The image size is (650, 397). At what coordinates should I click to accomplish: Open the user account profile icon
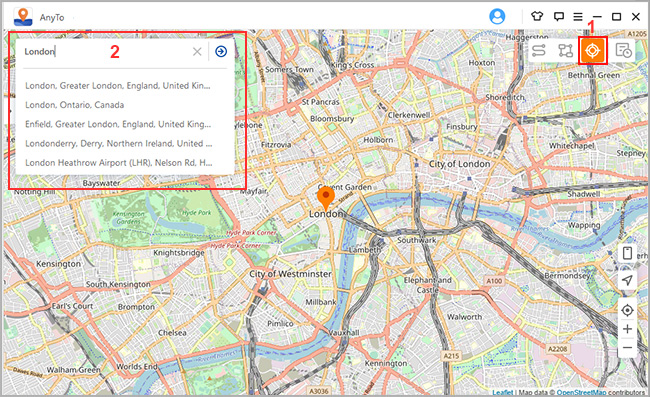(497, 17)
